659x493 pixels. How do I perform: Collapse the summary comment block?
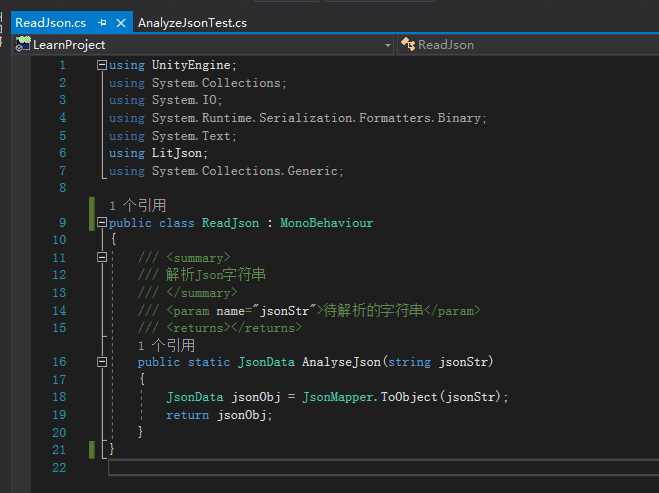(x=102, y=257)
